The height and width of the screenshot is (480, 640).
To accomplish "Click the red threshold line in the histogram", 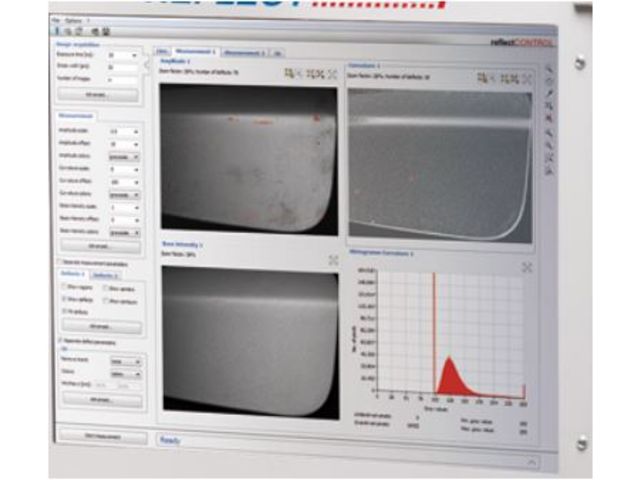I will [x=434, y=330].
